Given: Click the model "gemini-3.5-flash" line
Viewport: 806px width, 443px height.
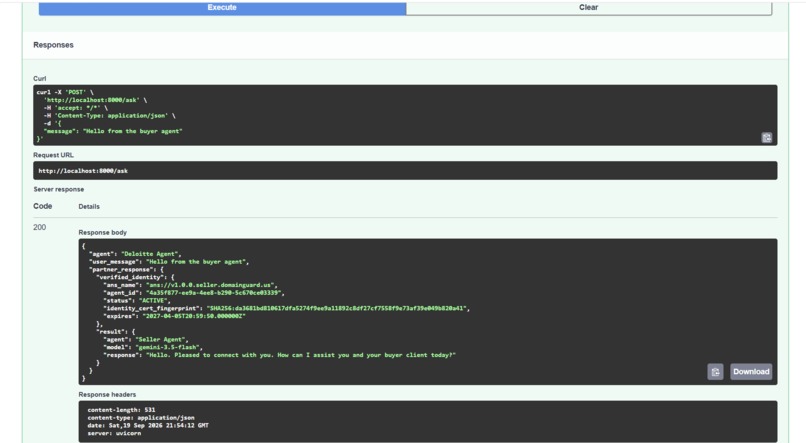Looking at the screenshot, I should coord(153,347).
